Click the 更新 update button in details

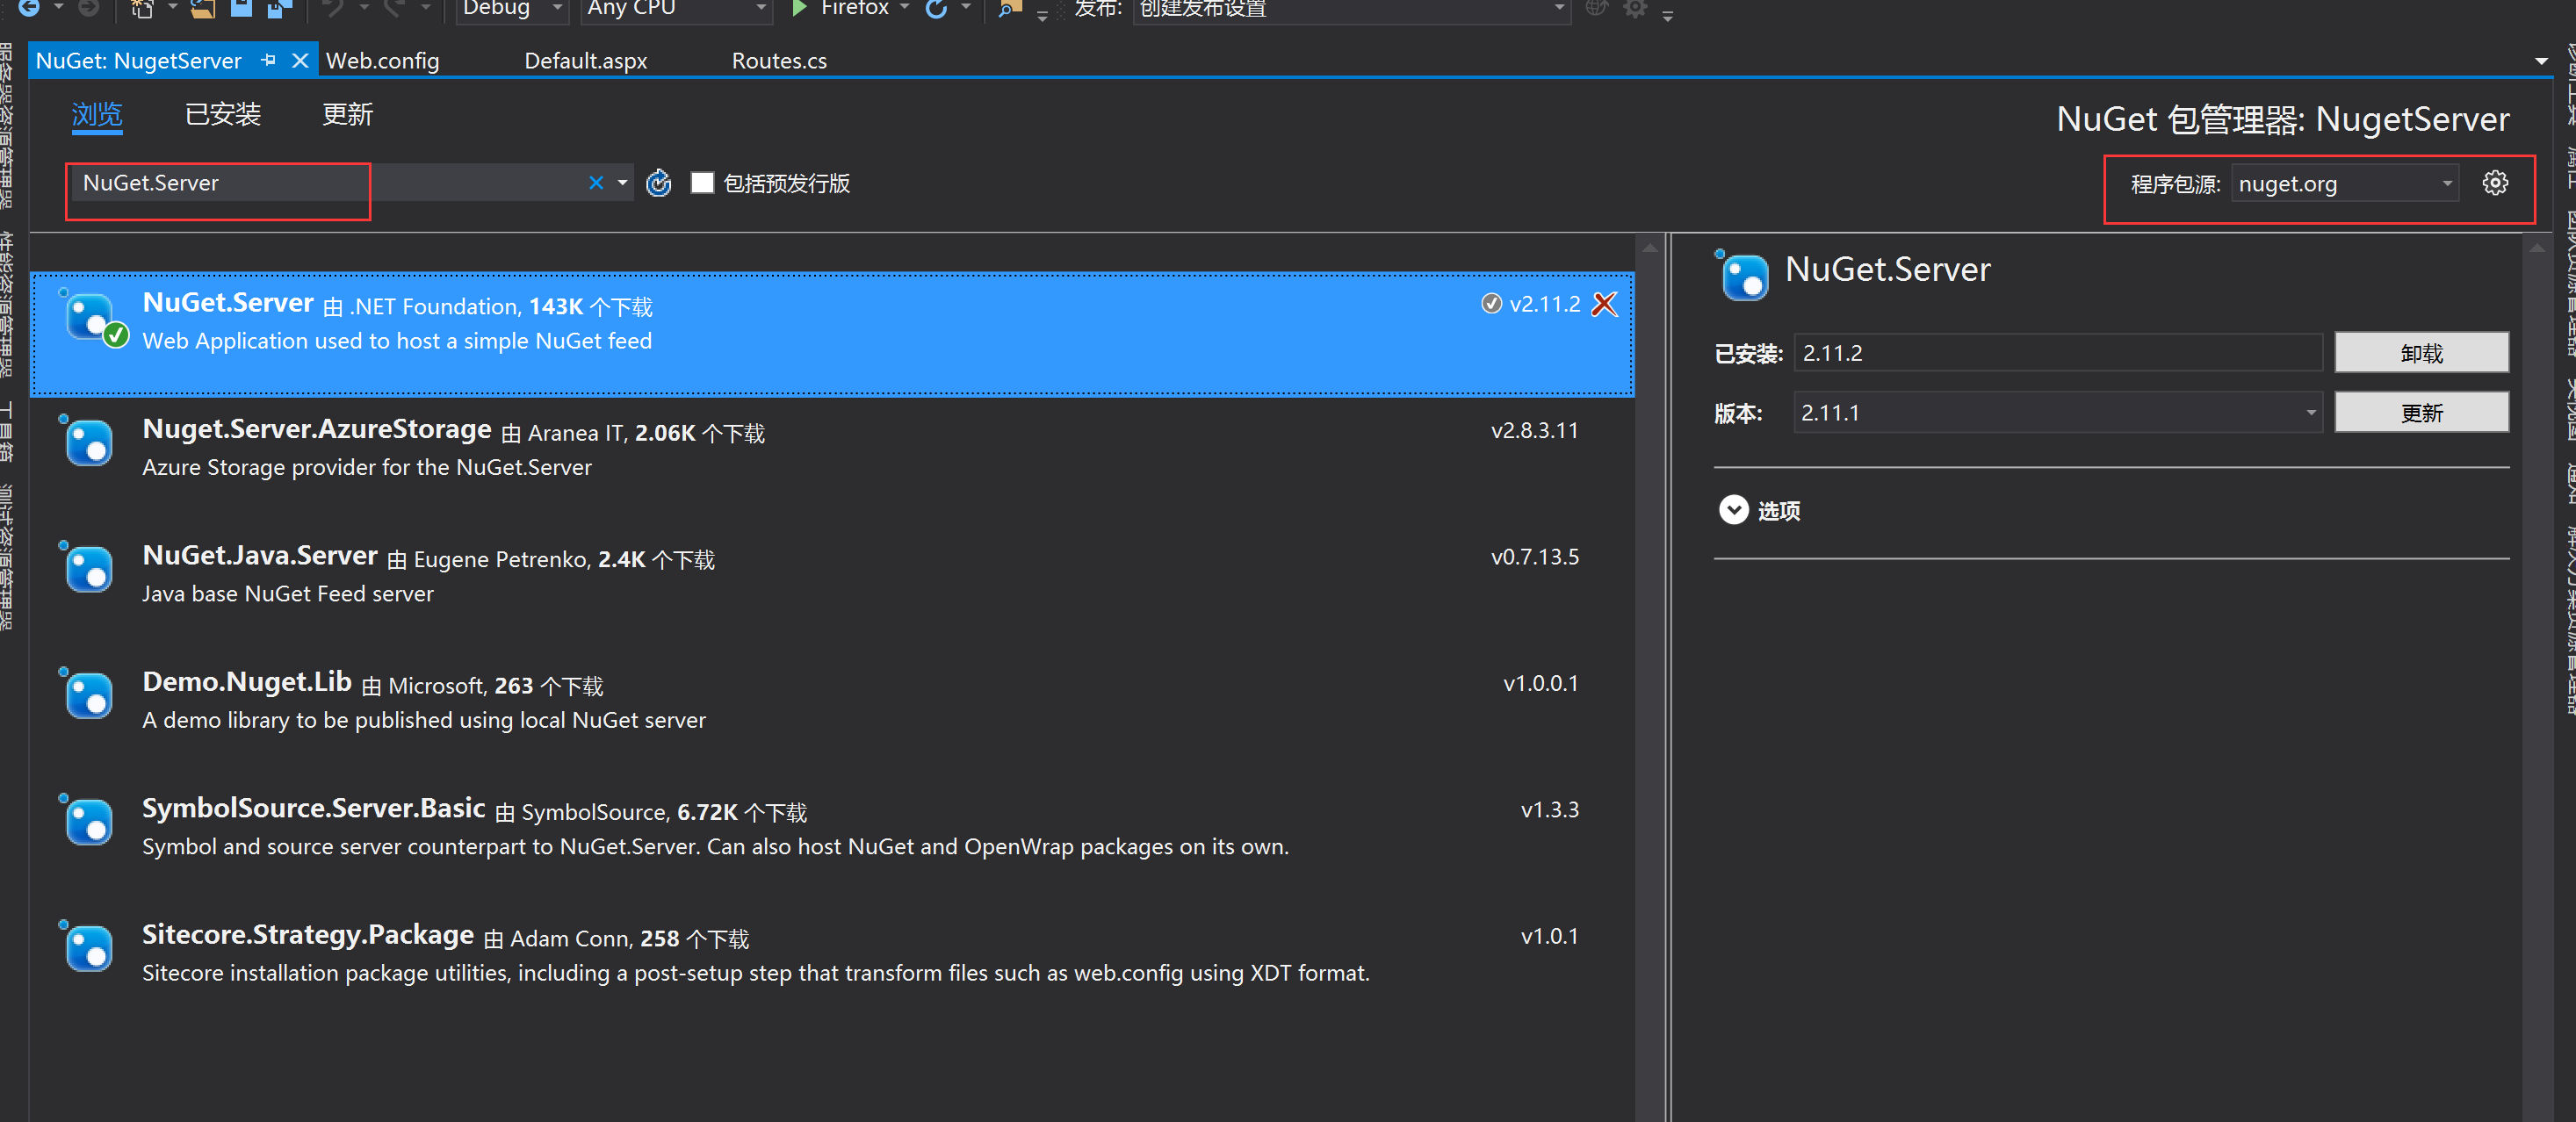point(2421,412)
